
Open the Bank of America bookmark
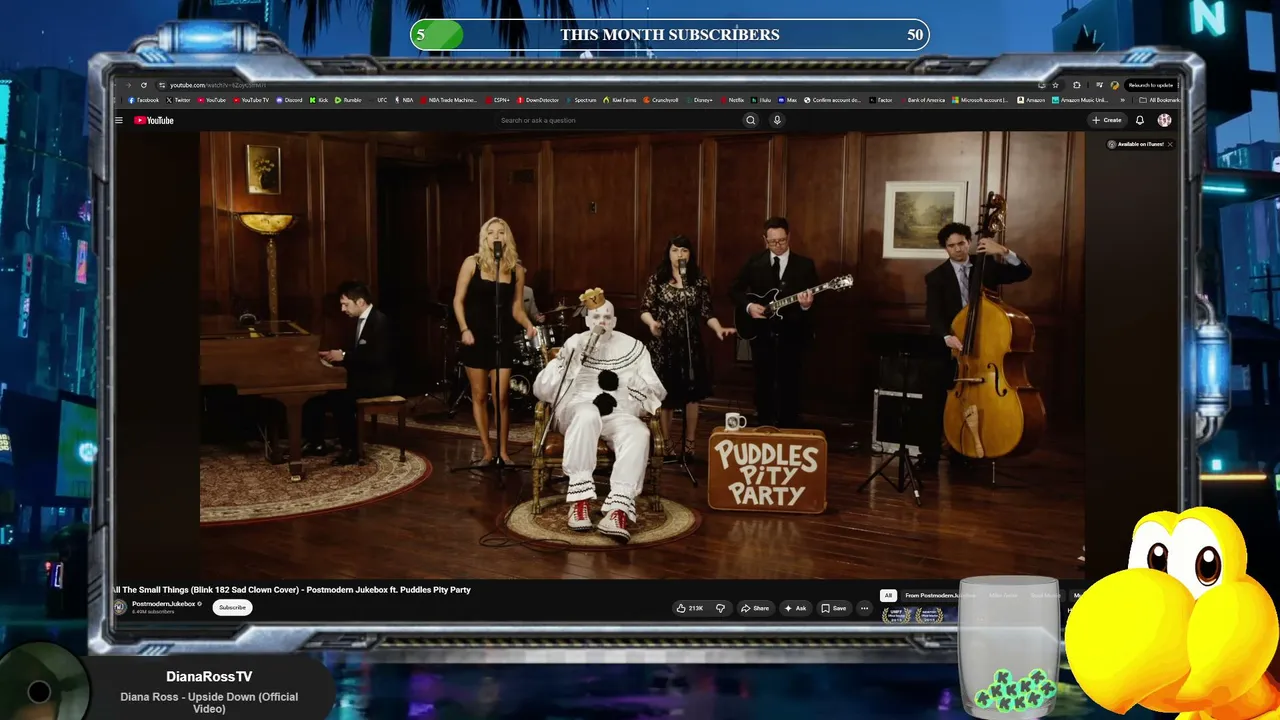921,100
